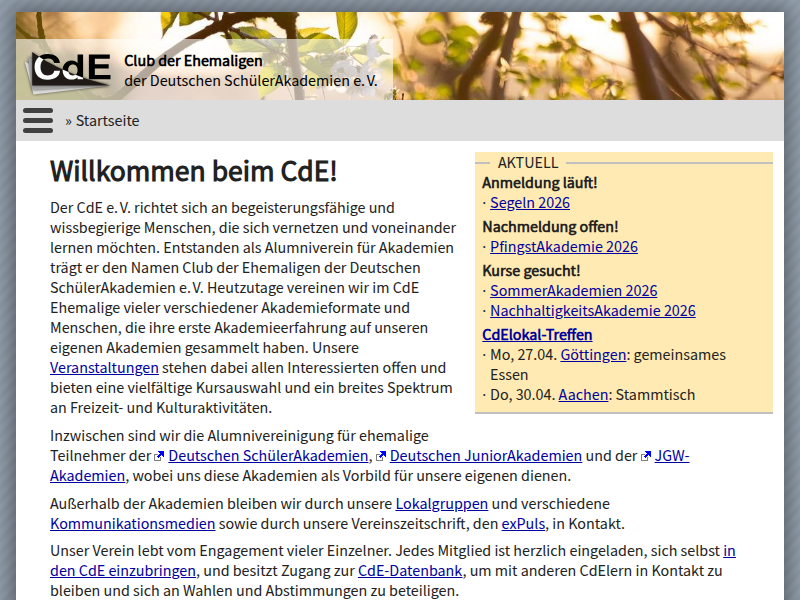800x600 pixels.
Task: Open the CdE-Datenbank link
Action: 410,571
